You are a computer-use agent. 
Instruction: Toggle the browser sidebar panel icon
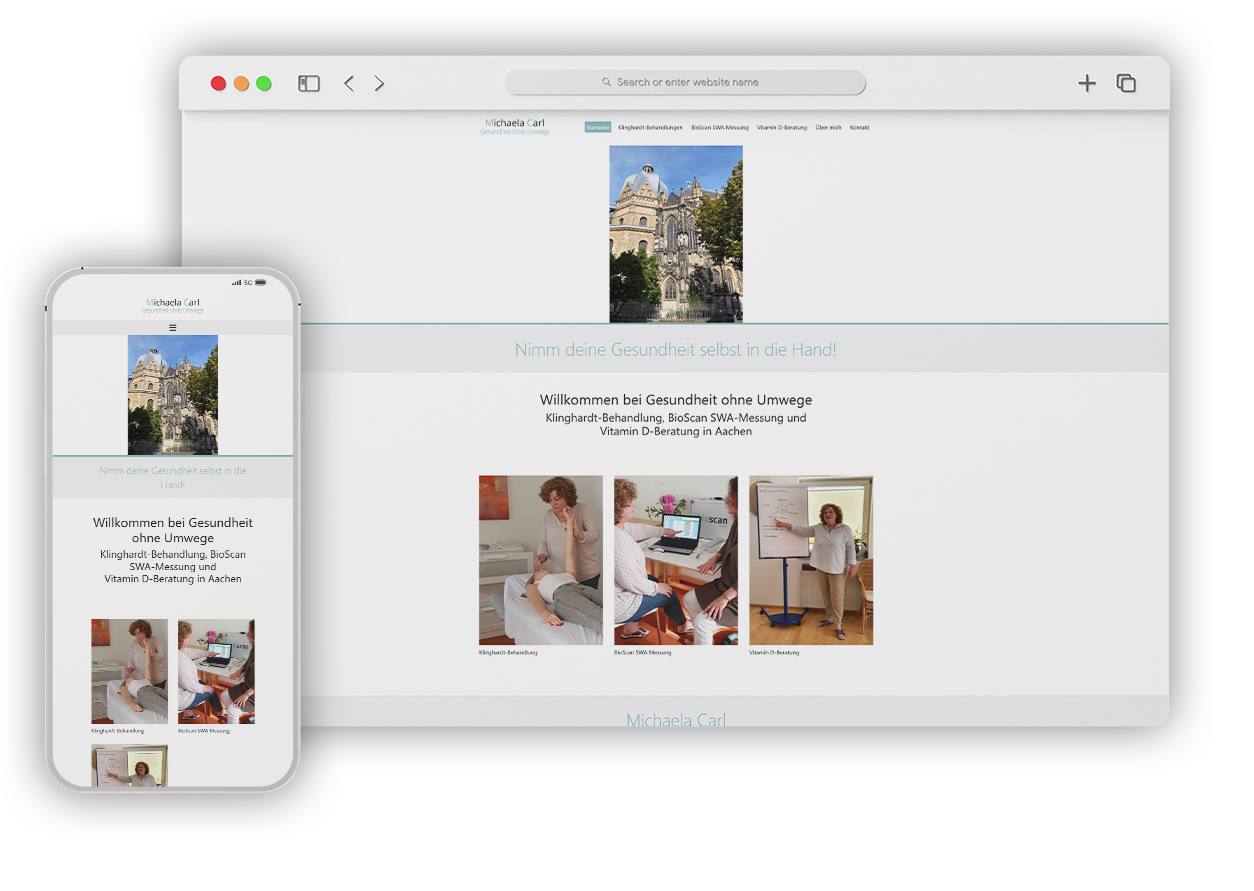point(309,84)
